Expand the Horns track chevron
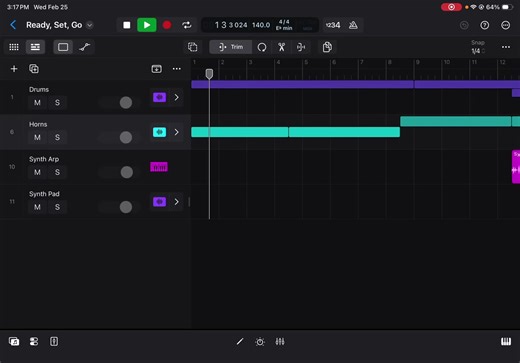 (177, 132)
